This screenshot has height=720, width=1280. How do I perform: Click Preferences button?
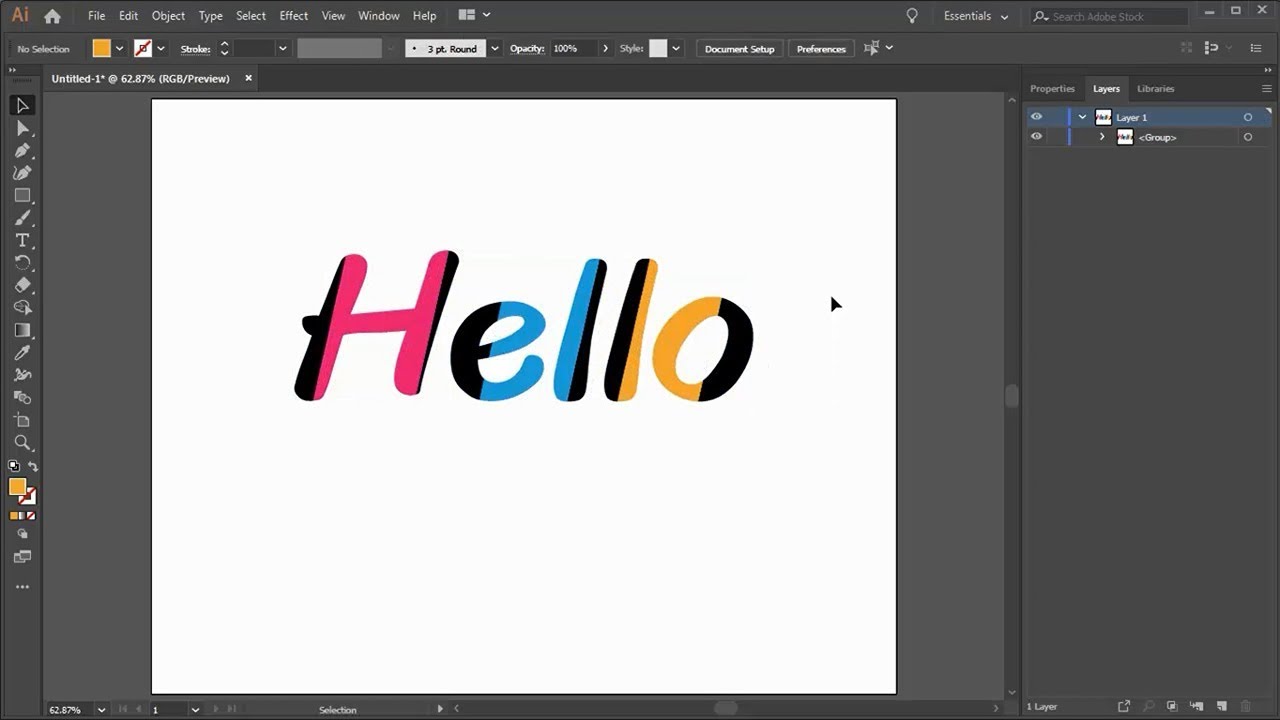[x=821, y=48]
